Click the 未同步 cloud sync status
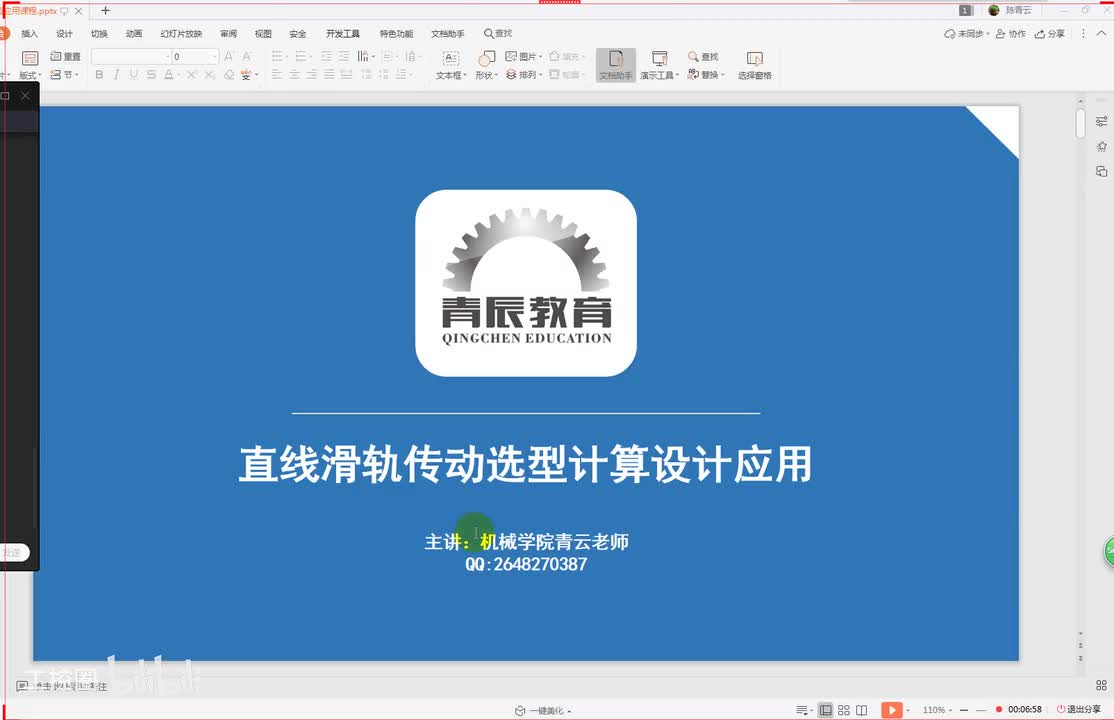 (x=966, y=33)
